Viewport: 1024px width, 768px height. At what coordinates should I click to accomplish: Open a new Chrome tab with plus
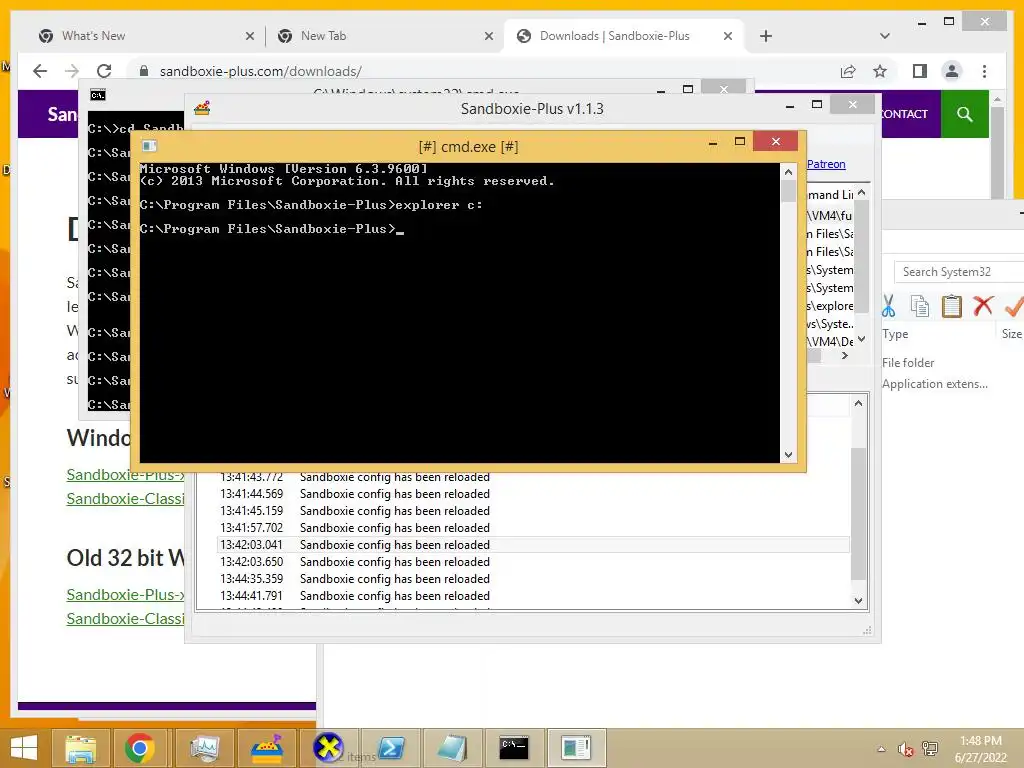766,36
